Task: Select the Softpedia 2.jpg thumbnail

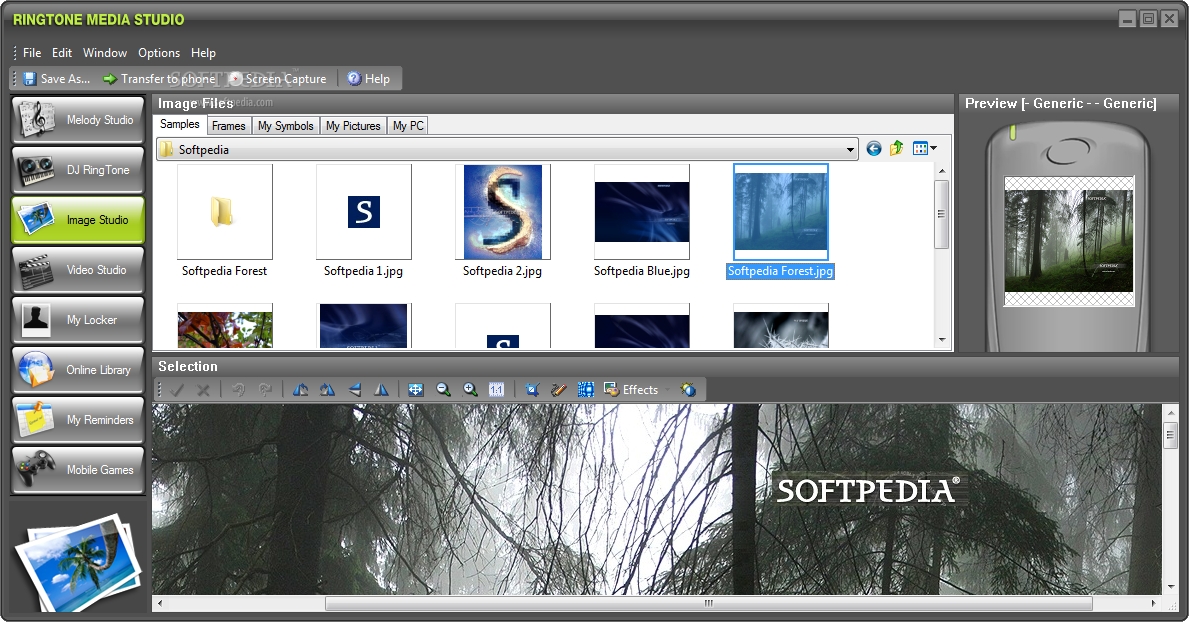Action: (x=503, y=212)
